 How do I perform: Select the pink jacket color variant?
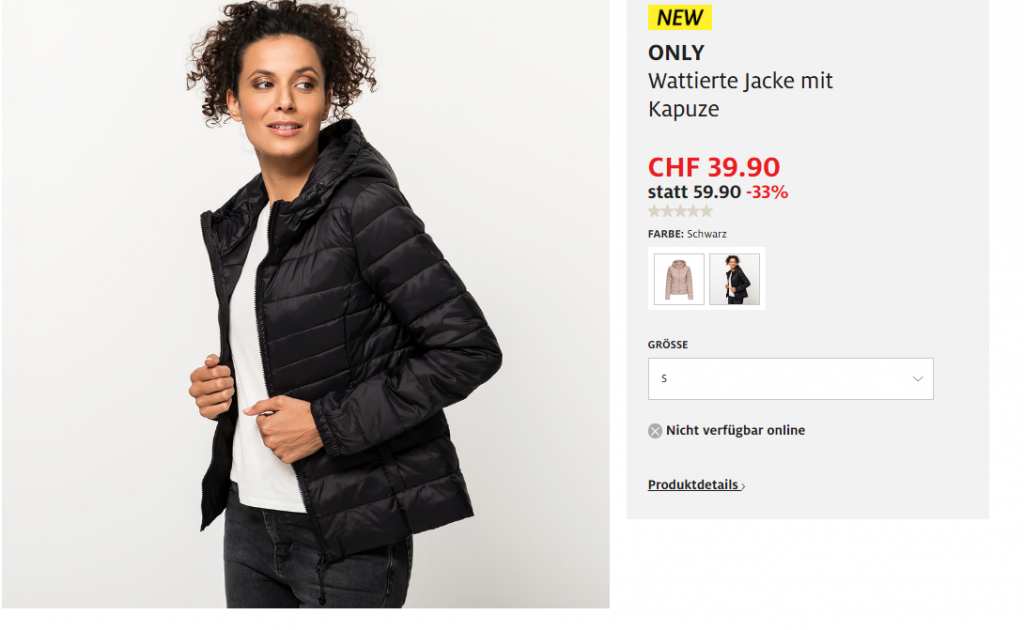[679, 279]
